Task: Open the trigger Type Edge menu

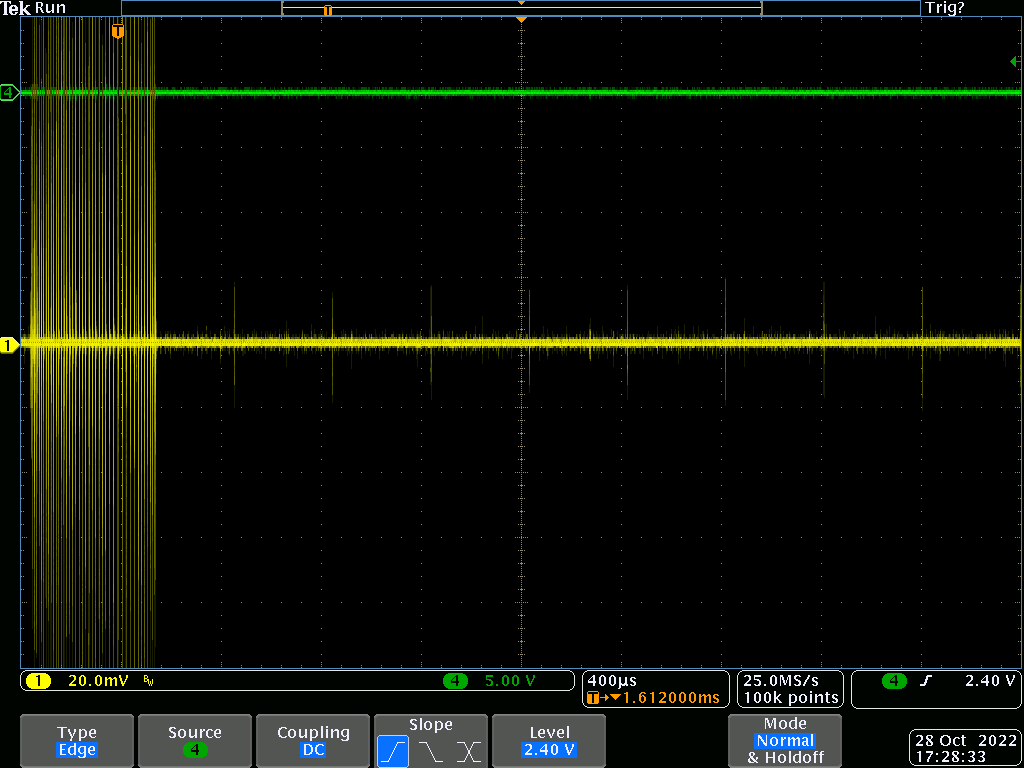Action: (x=77, y=741)
